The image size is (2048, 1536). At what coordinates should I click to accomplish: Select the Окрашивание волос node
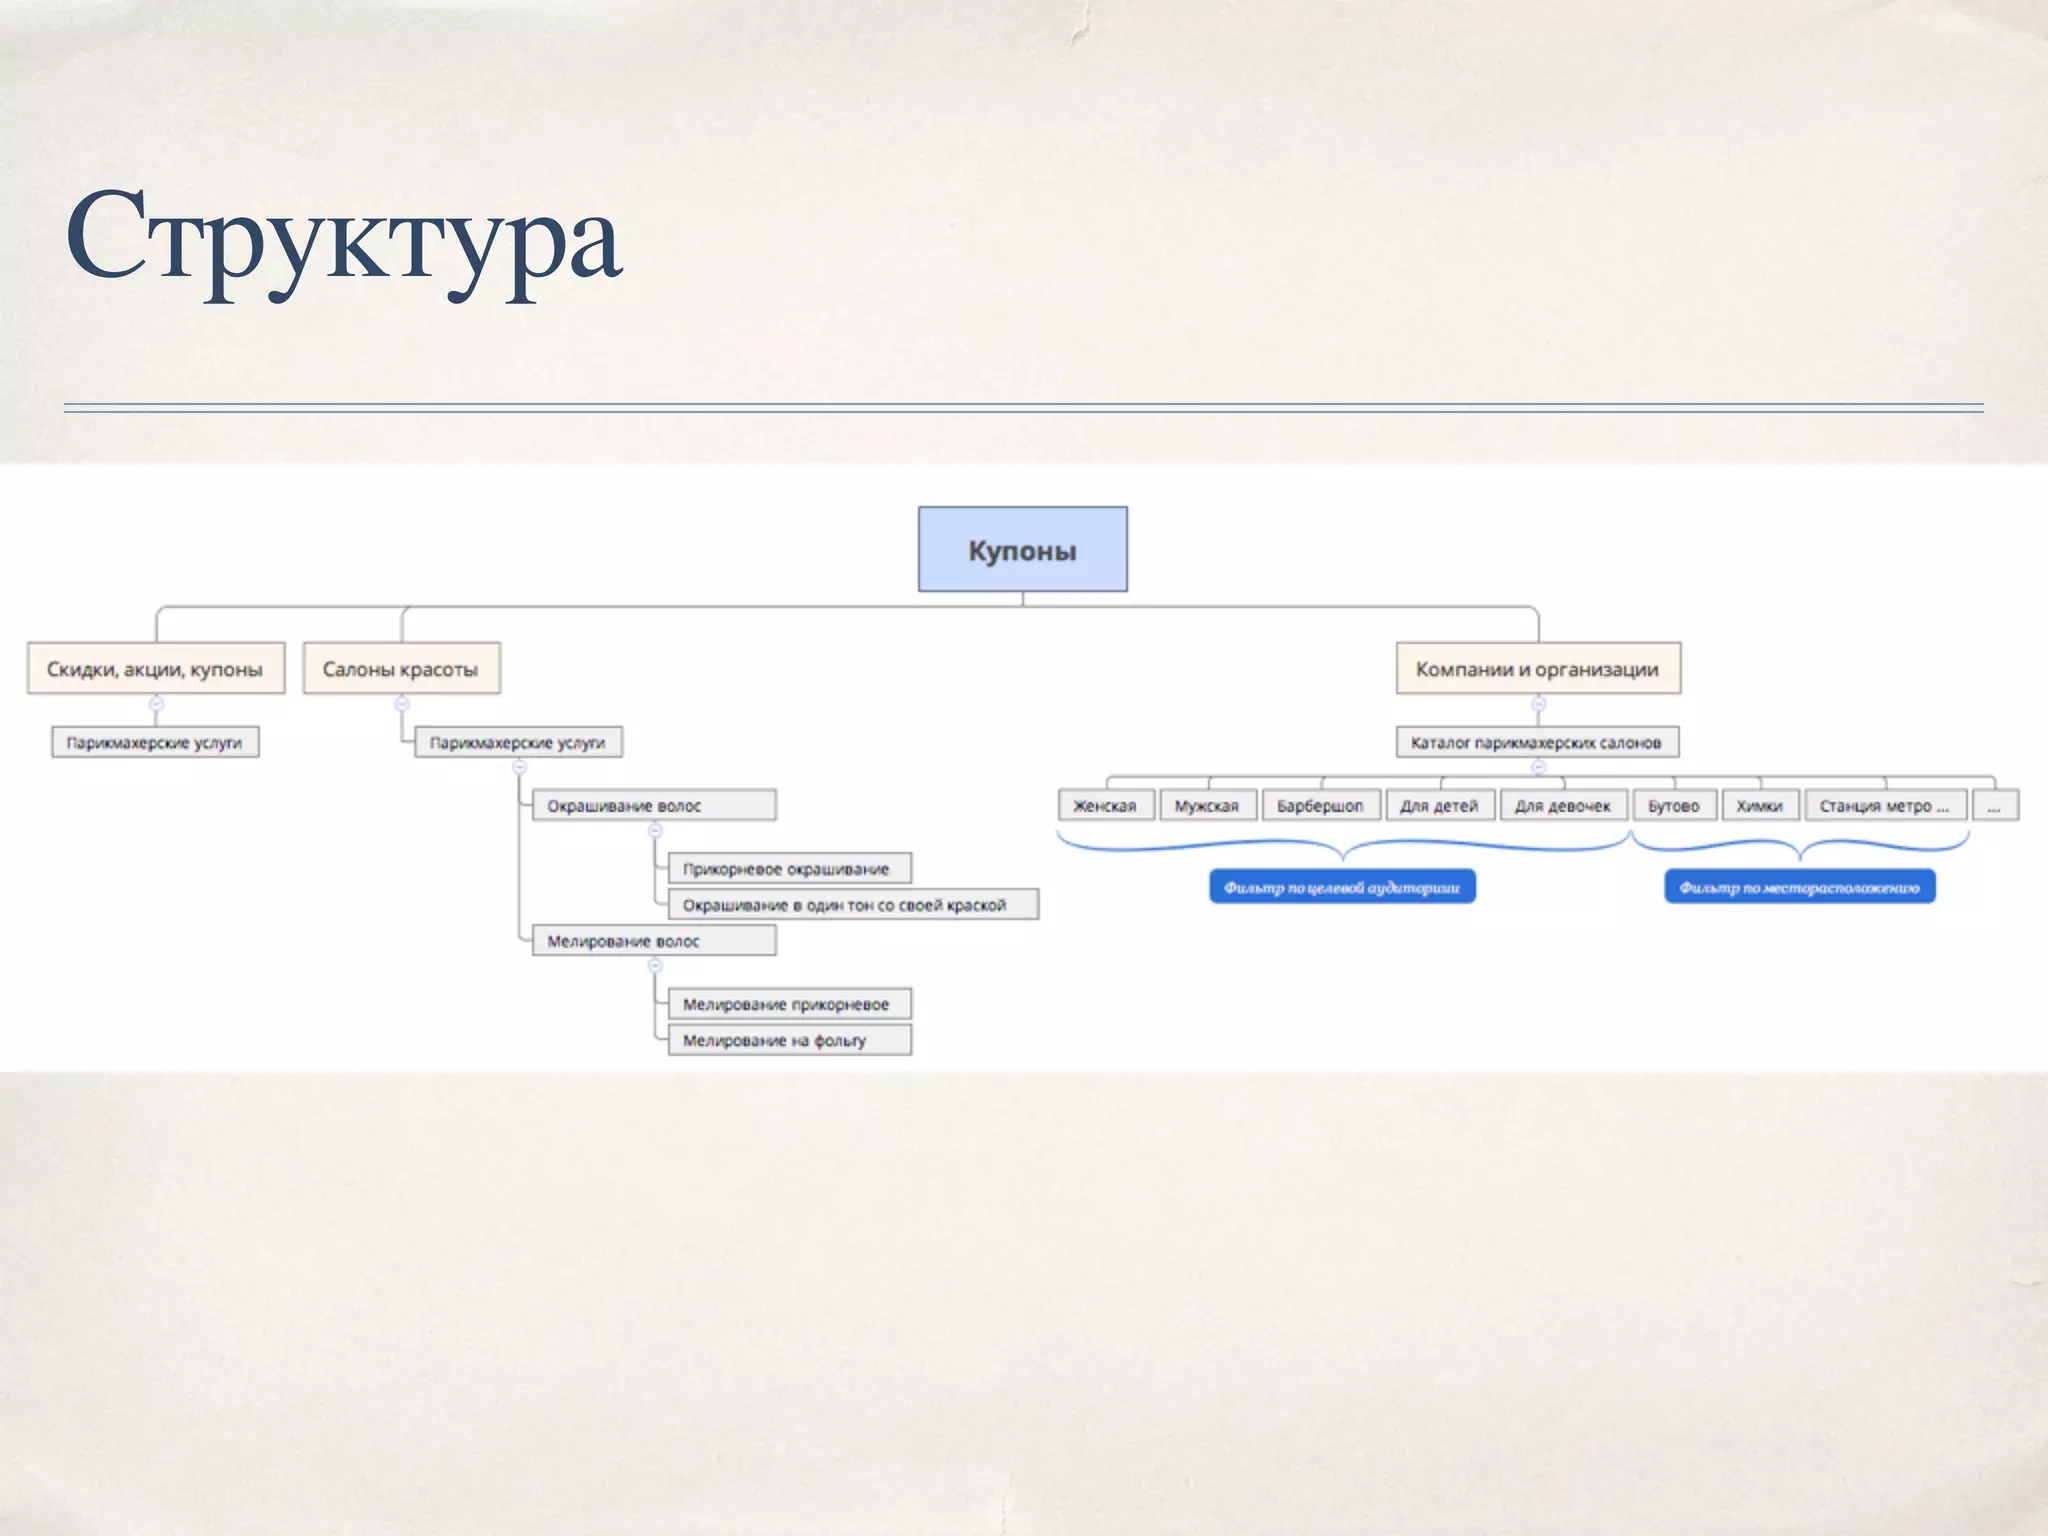tap(654, 805)
